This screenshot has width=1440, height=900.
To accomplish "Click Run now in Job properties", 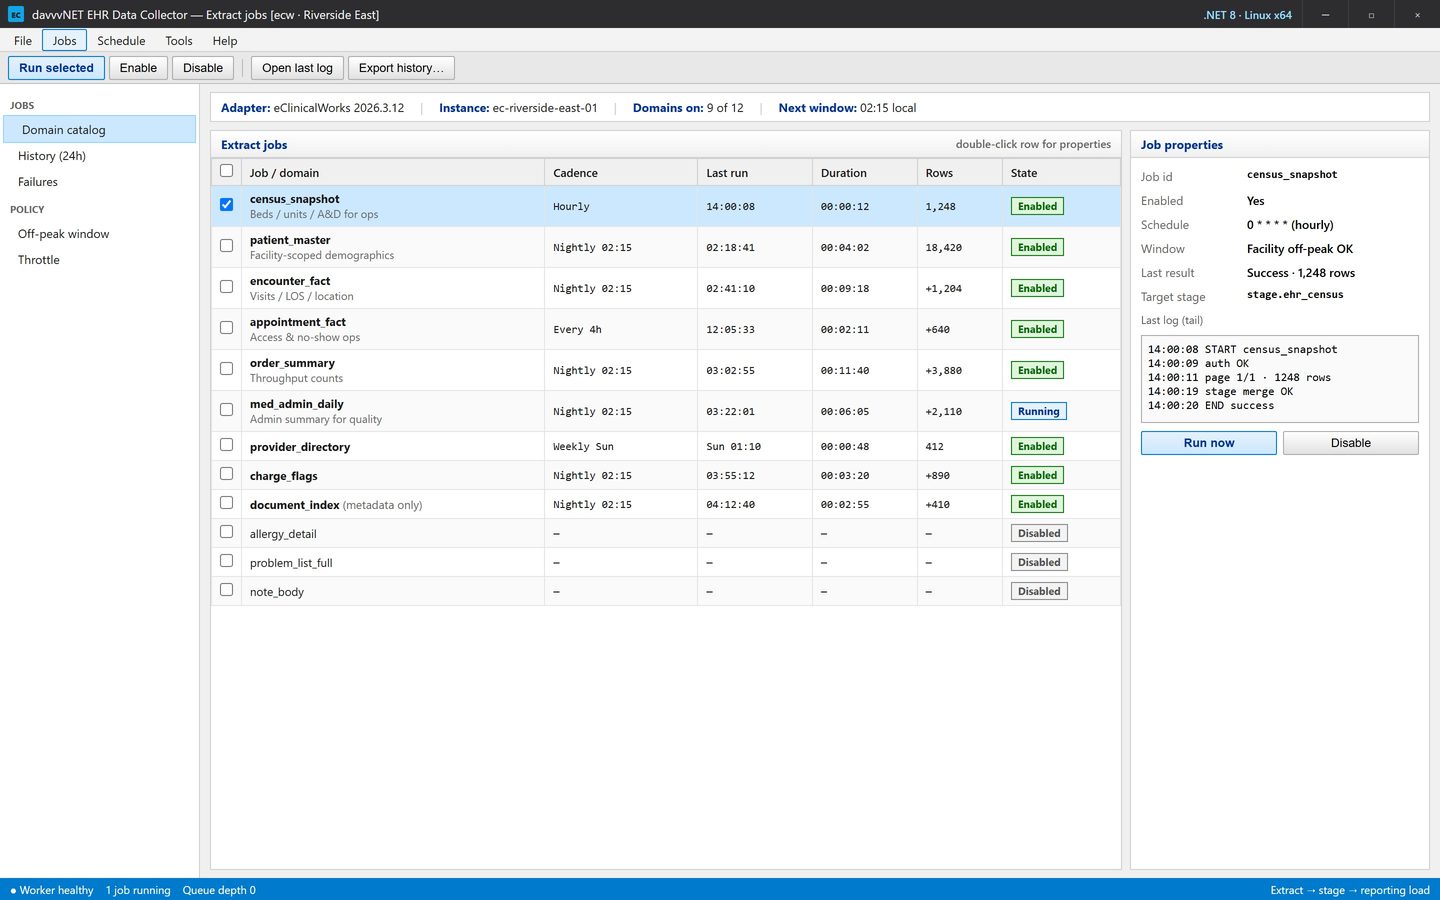I will pos(1208,443).
